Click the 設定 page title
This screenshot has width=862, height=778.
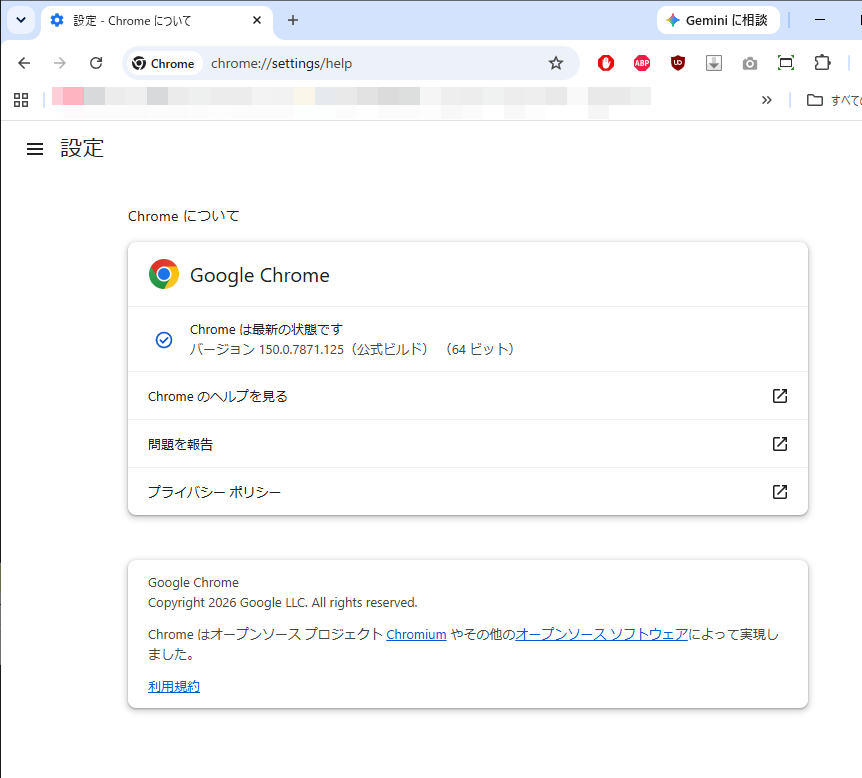point(82,148)
